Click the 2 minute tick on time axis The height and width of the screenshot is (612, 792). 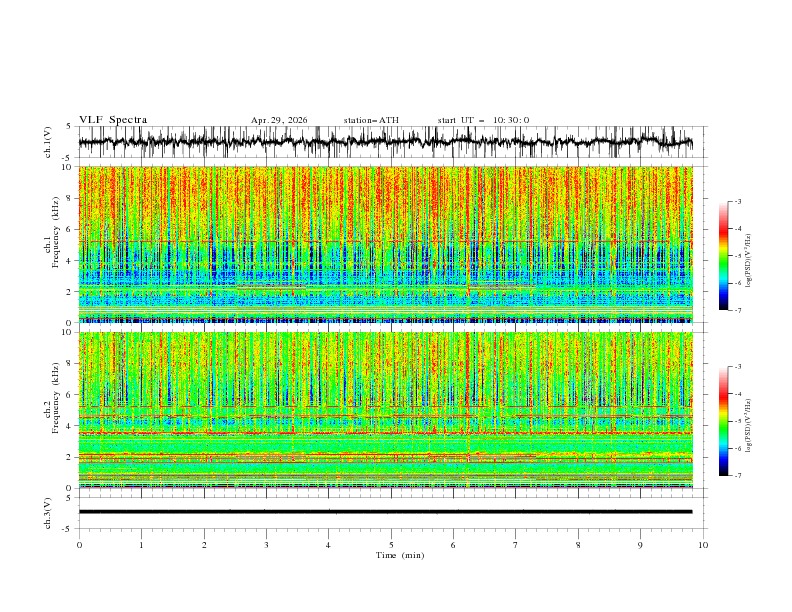204,545
